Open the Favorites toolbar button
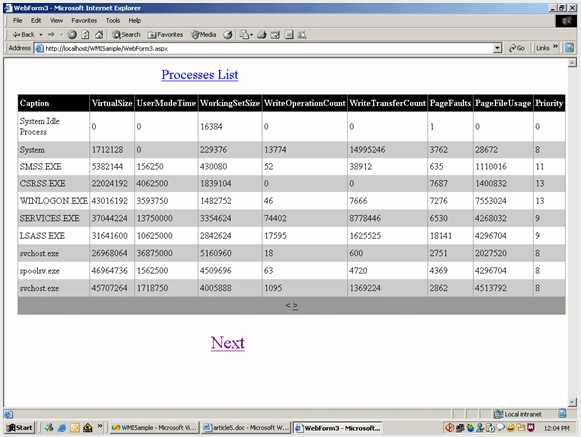The height and width of the screenshot is (437, 581). coord(165,35)
